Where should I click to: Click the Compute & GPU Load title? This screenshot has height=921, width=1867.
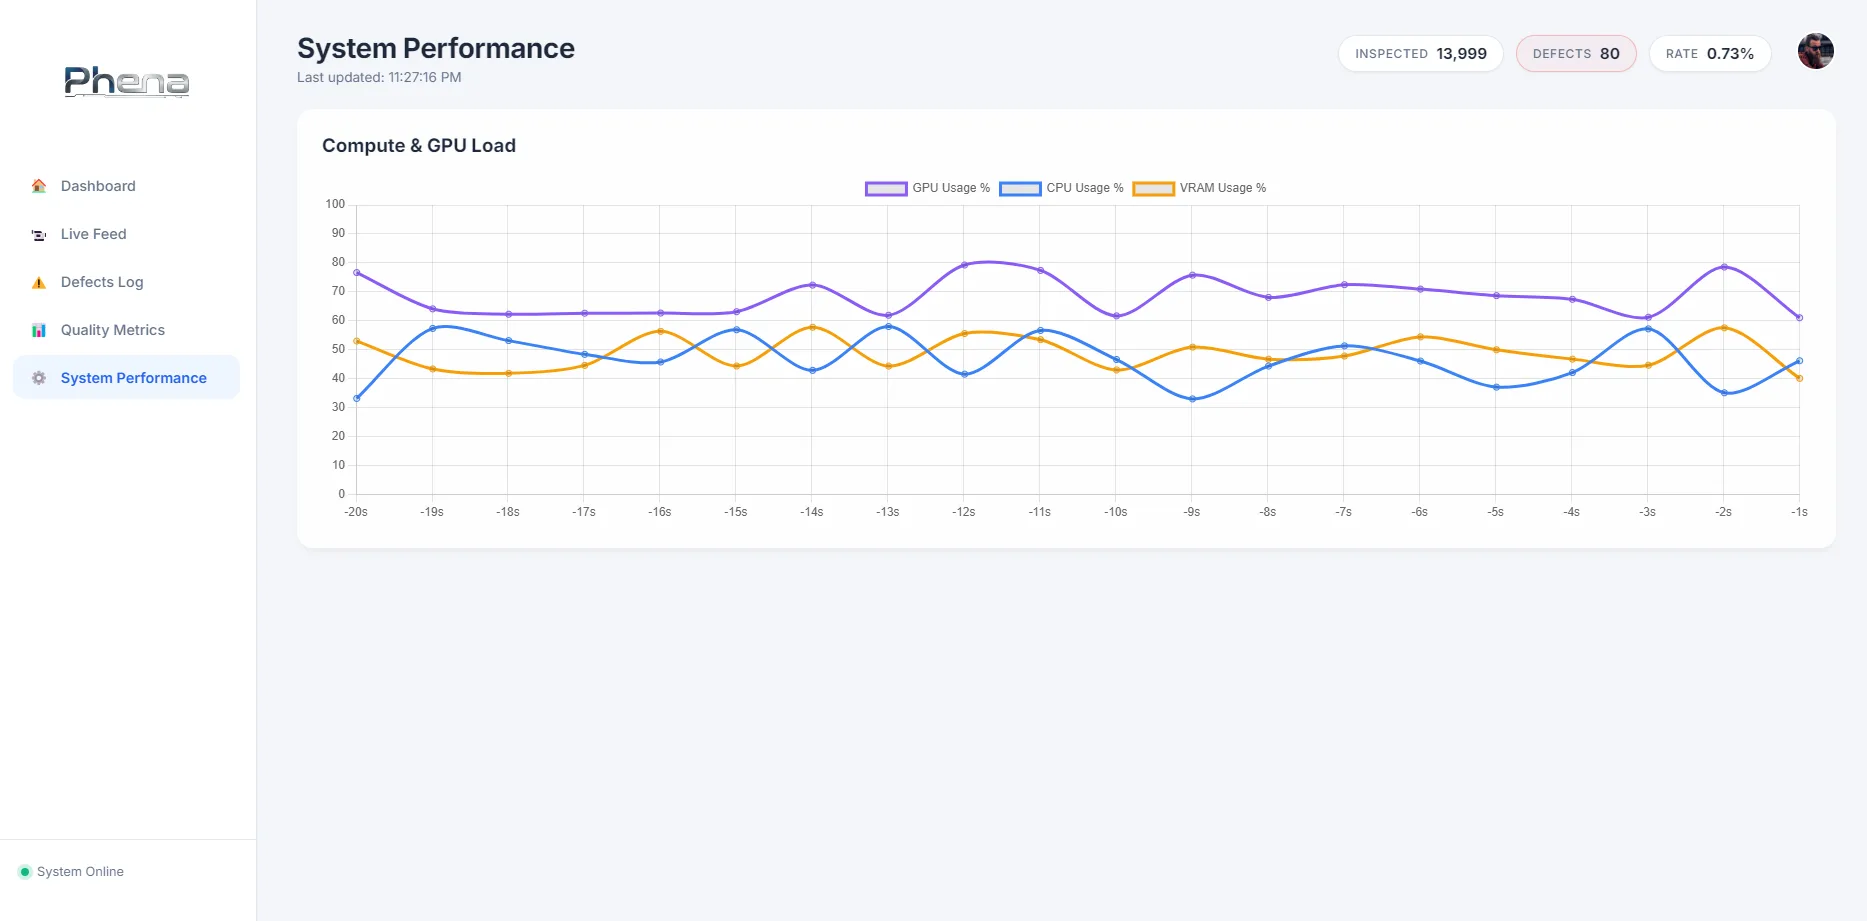click(x=418, y=146)
